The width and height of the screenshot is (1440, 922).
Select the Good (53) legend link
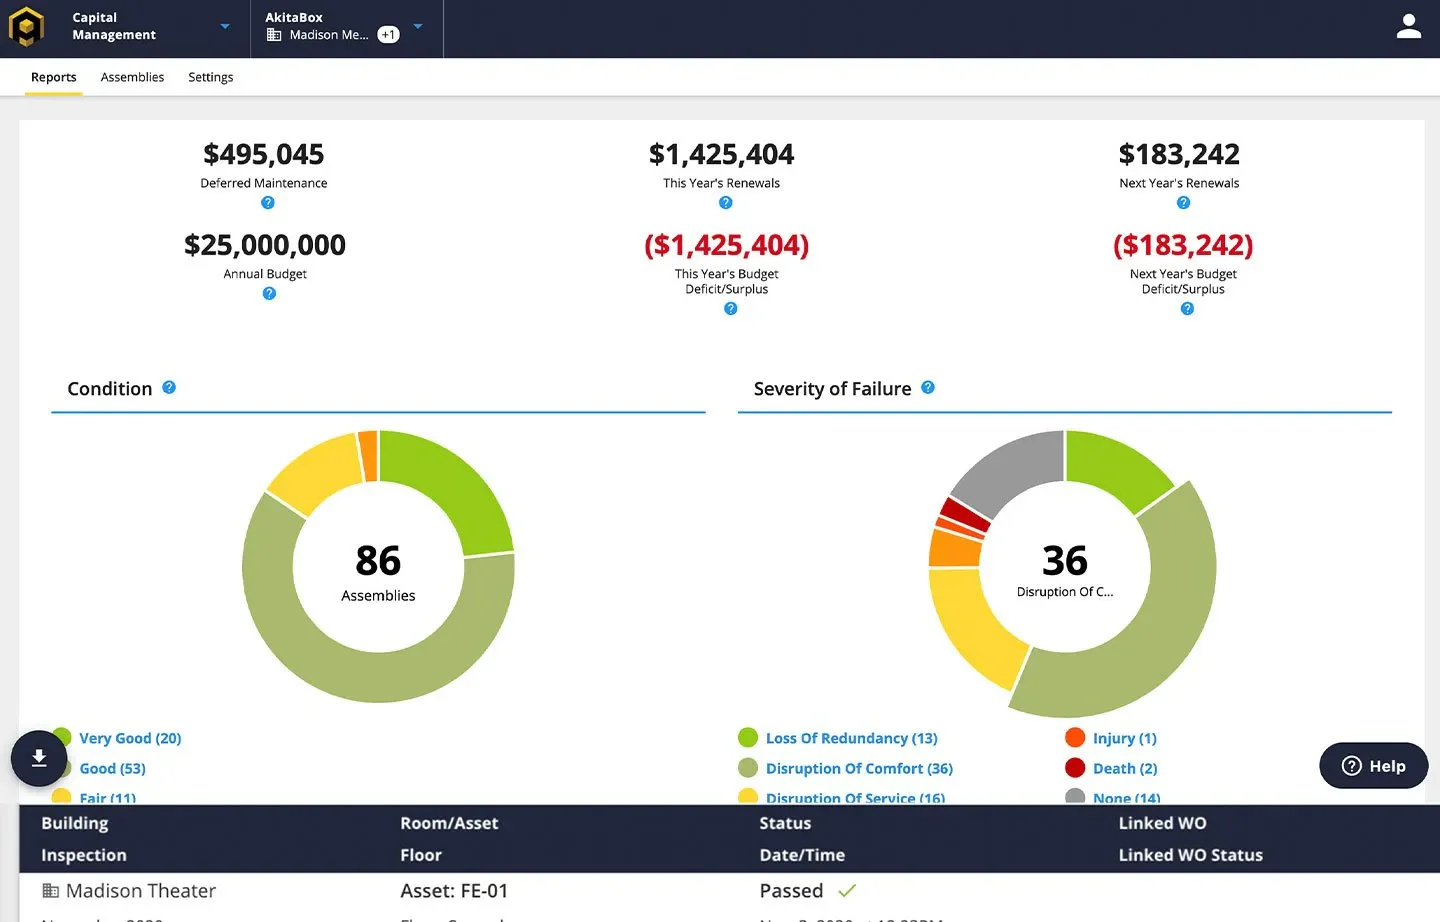tap(112, 769)
